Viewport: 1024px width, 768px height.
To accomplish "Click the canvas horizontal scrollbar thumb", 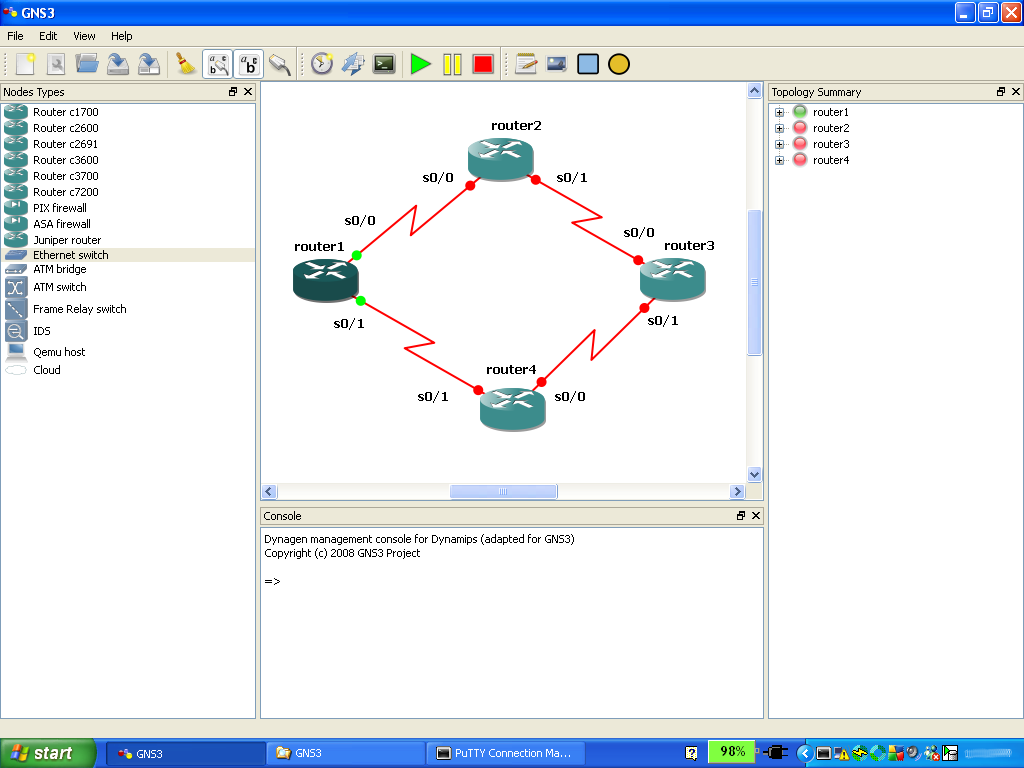I will click(x=504, y=492).
